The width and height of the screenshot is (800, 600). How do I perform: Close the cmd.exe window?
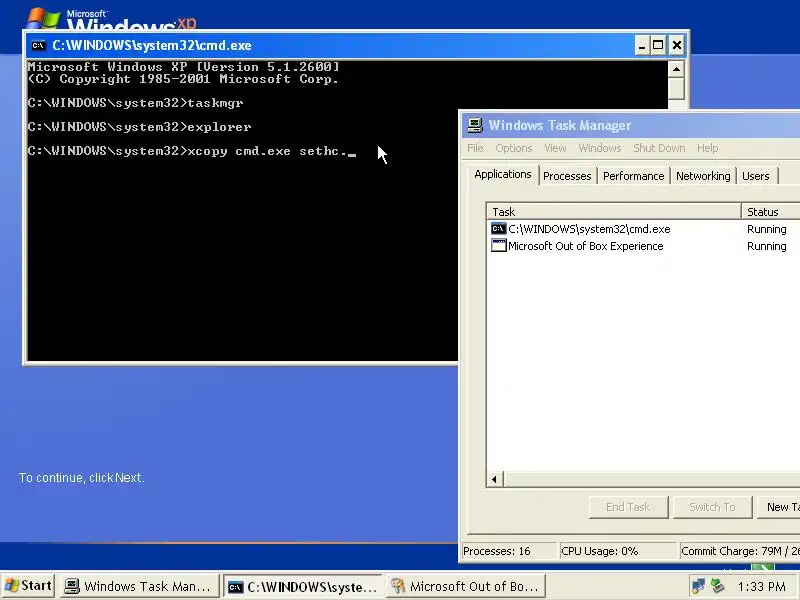tap(677, 45)
